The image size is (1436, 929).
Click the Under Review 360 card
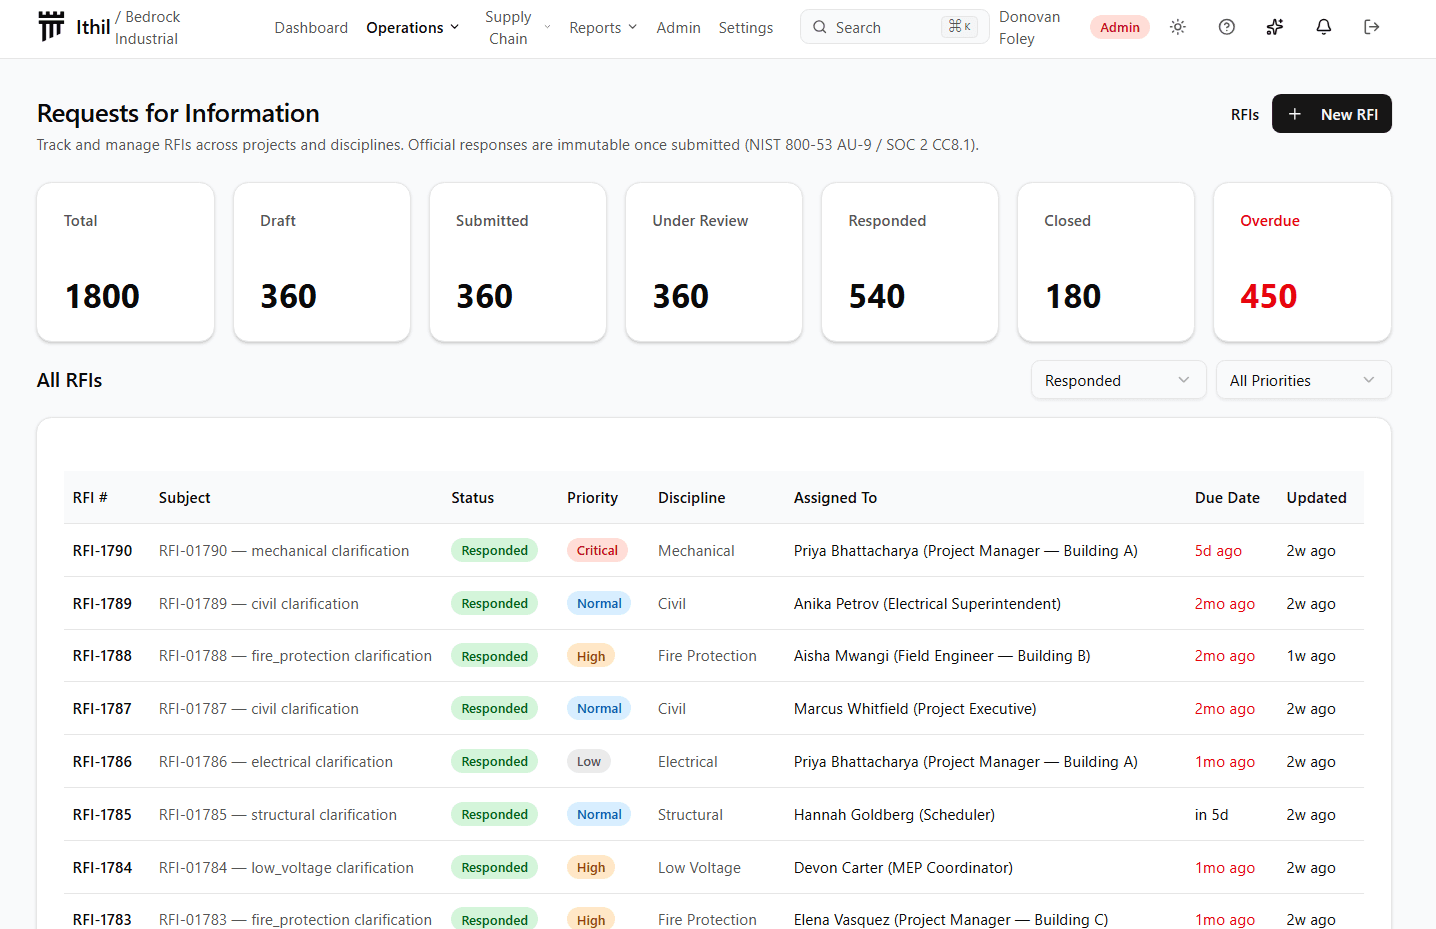(714, 262)
